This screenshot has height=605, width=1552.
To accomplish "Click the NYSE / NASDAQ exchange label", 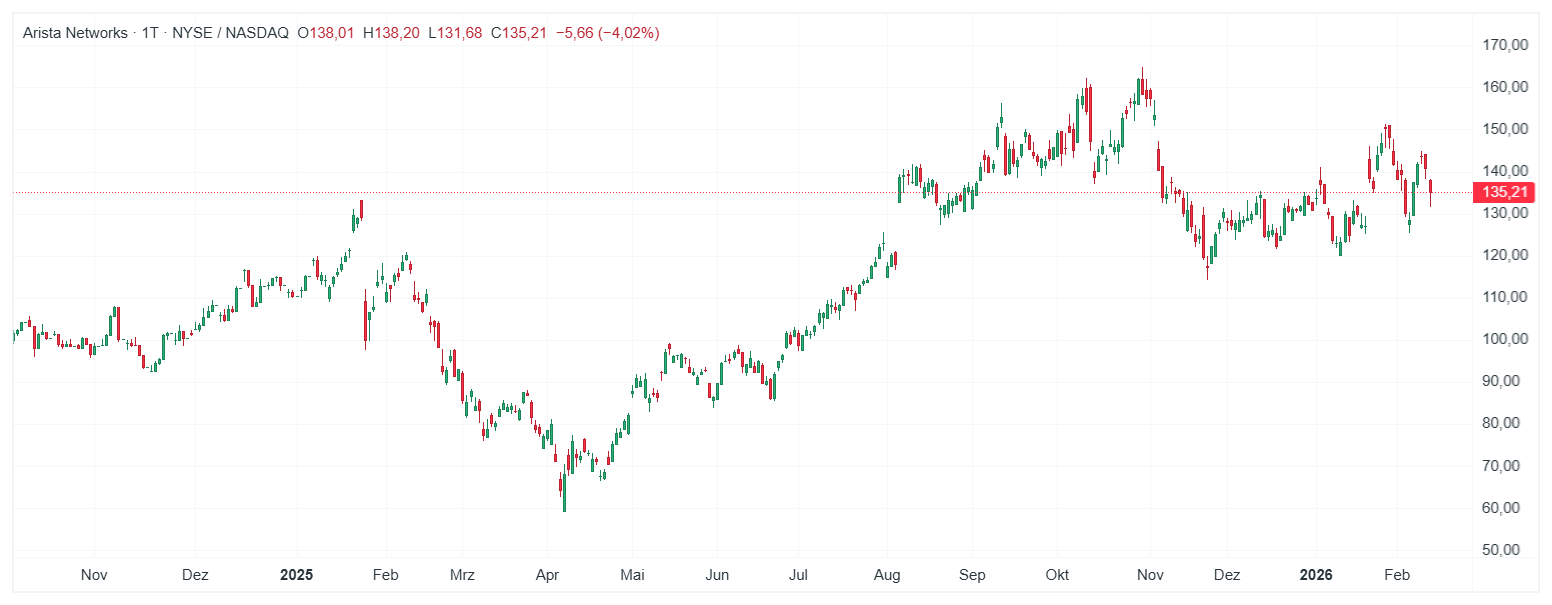I will click(230, 33).
